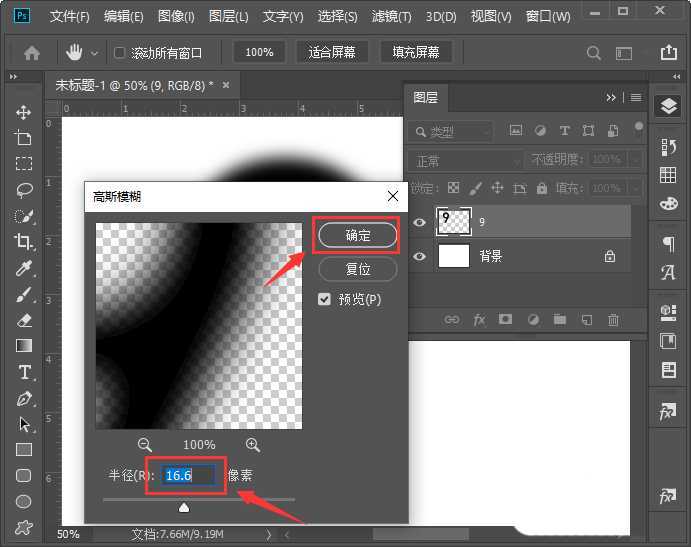Toggle the 预览(P) preview checkbox
Viewport: 691px width, 547px height.
324,299
